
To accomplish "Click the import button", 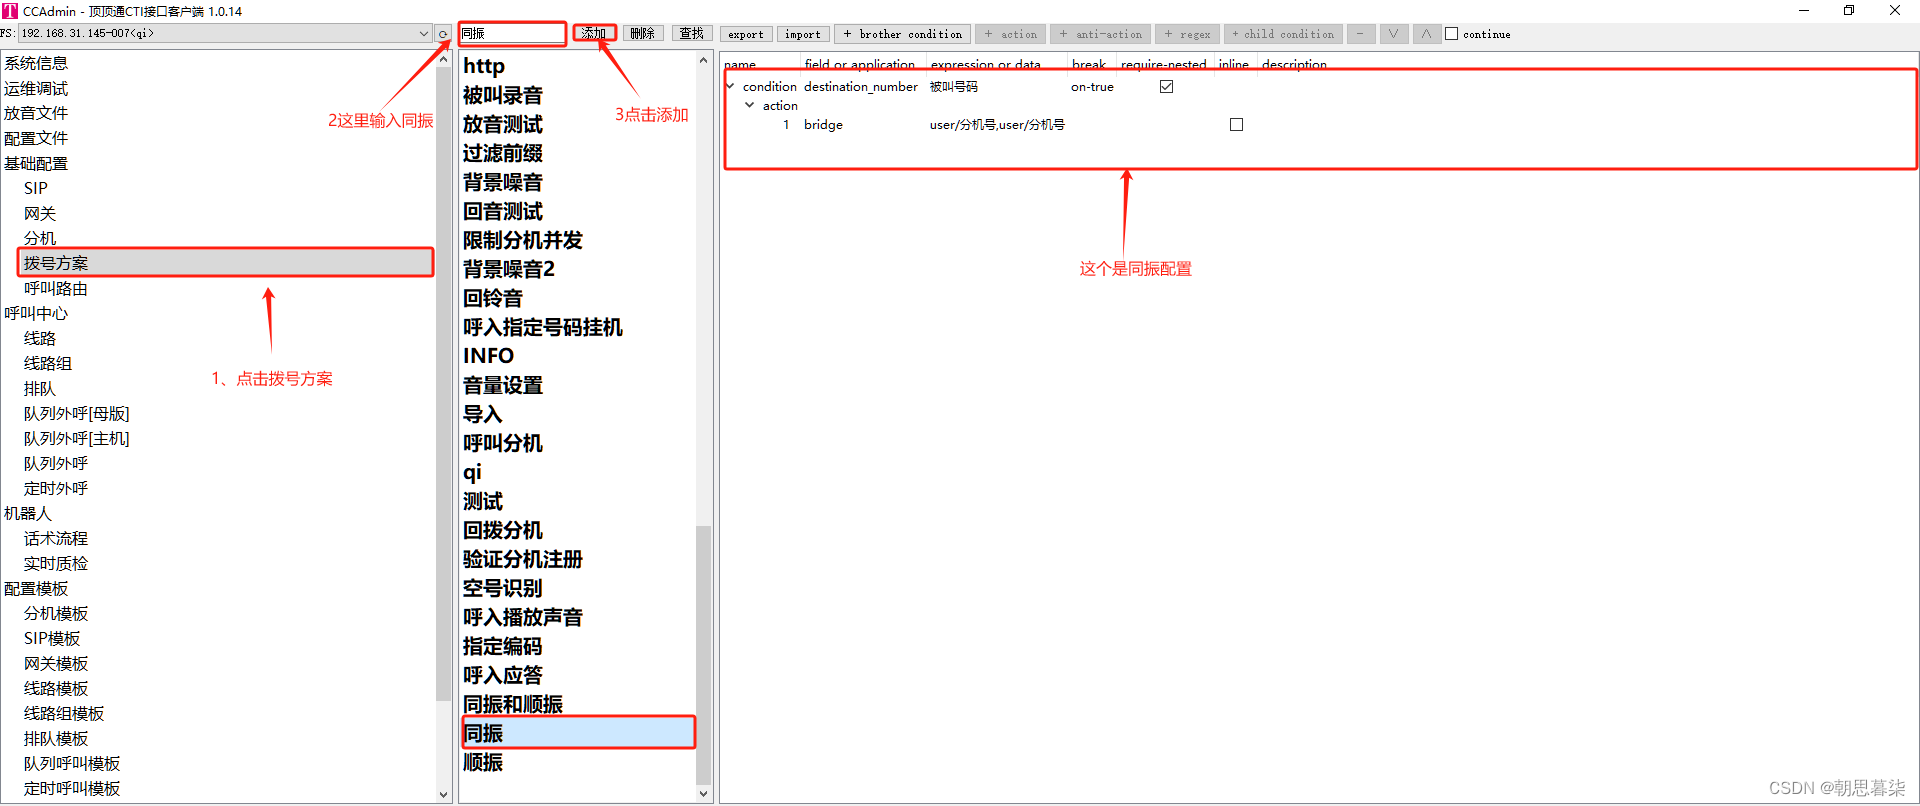I will 803,34.
